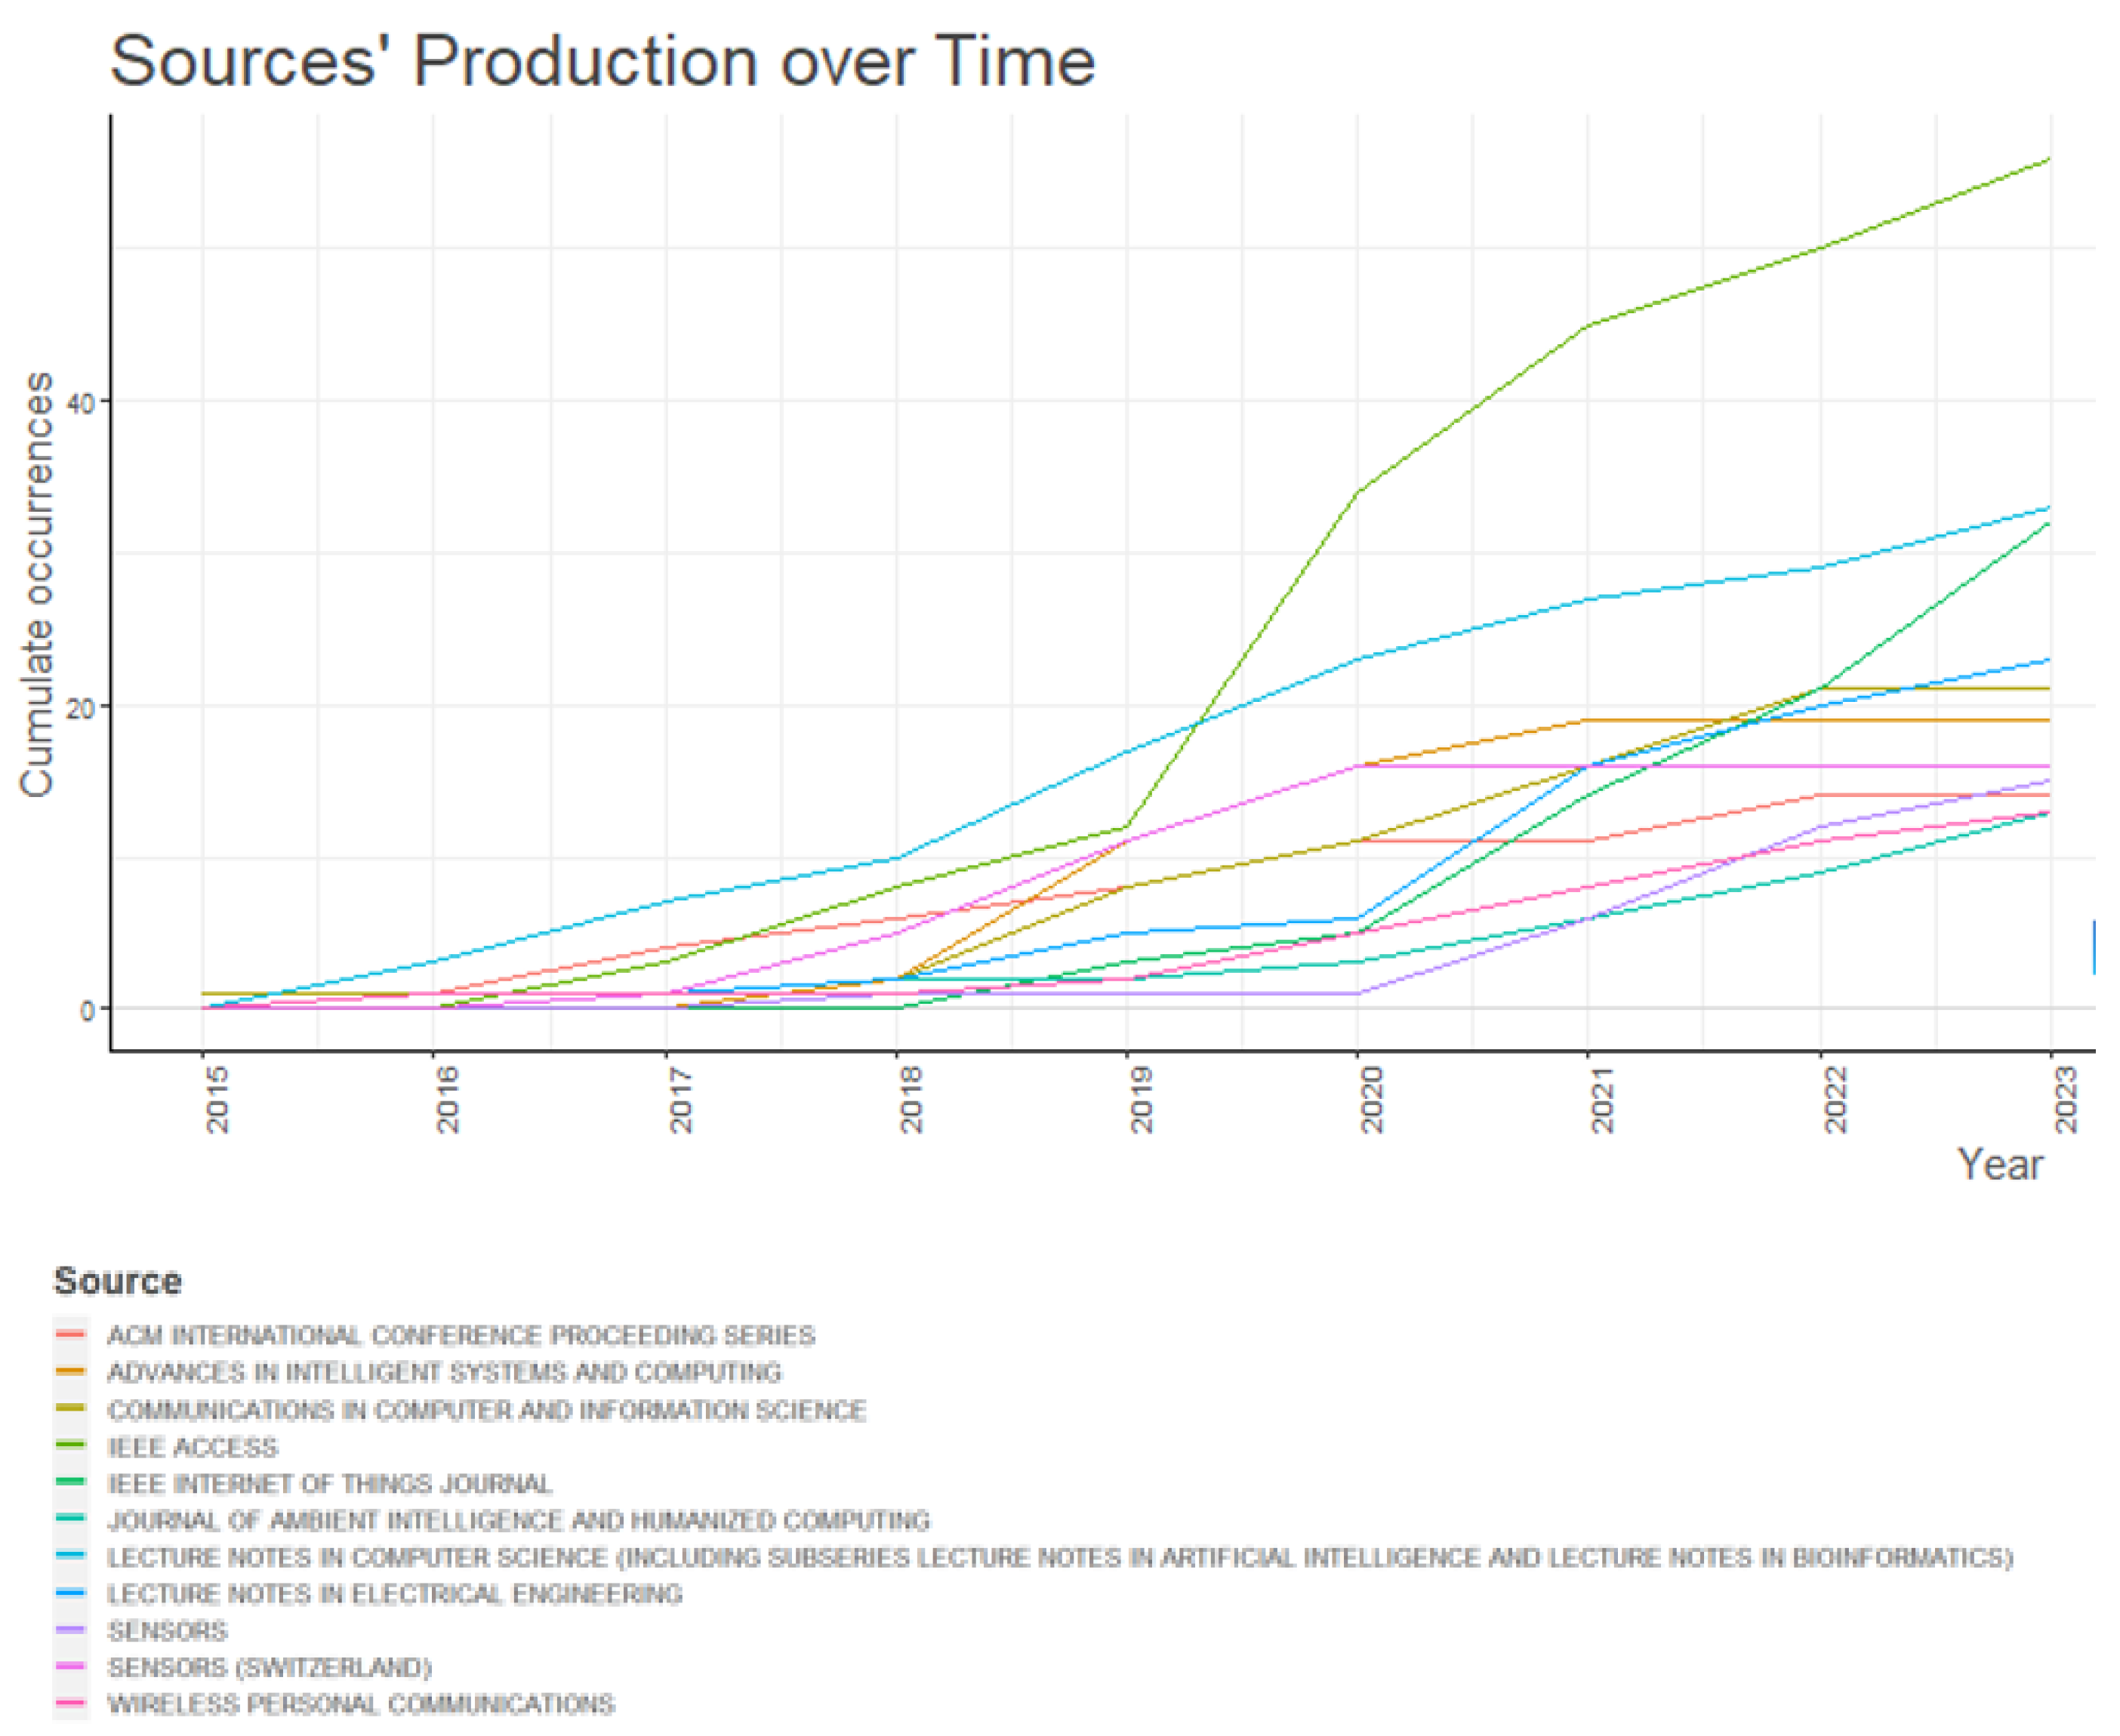Image resolution: width=2120 pixels, height=1736 pixels.
Task: Click the Source legend heading
Action: (x=118, y=1281)
